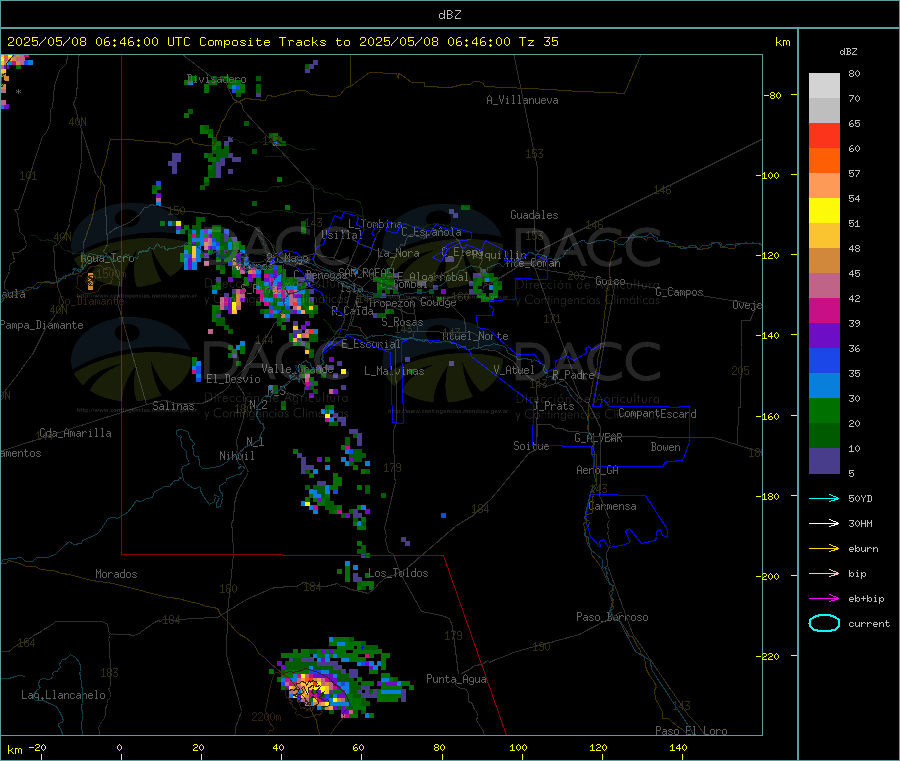Image resolution: width=900 pixels, height=761 pixels.
Task: Click the pink bip arrow in legend
Action: [x=824, y=573]
